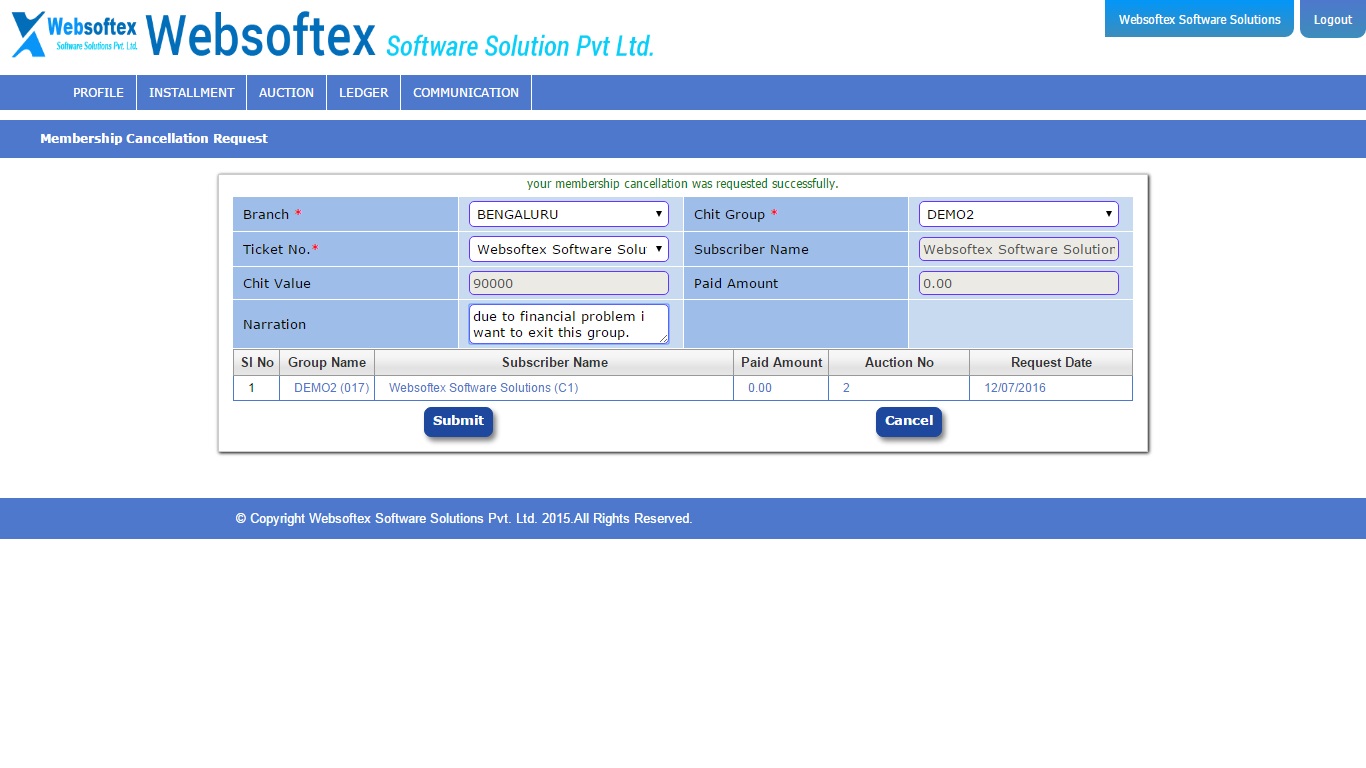Click the Auction No column header
The height and width of the screenshot is (768, 1366).
tap(899, 362)
